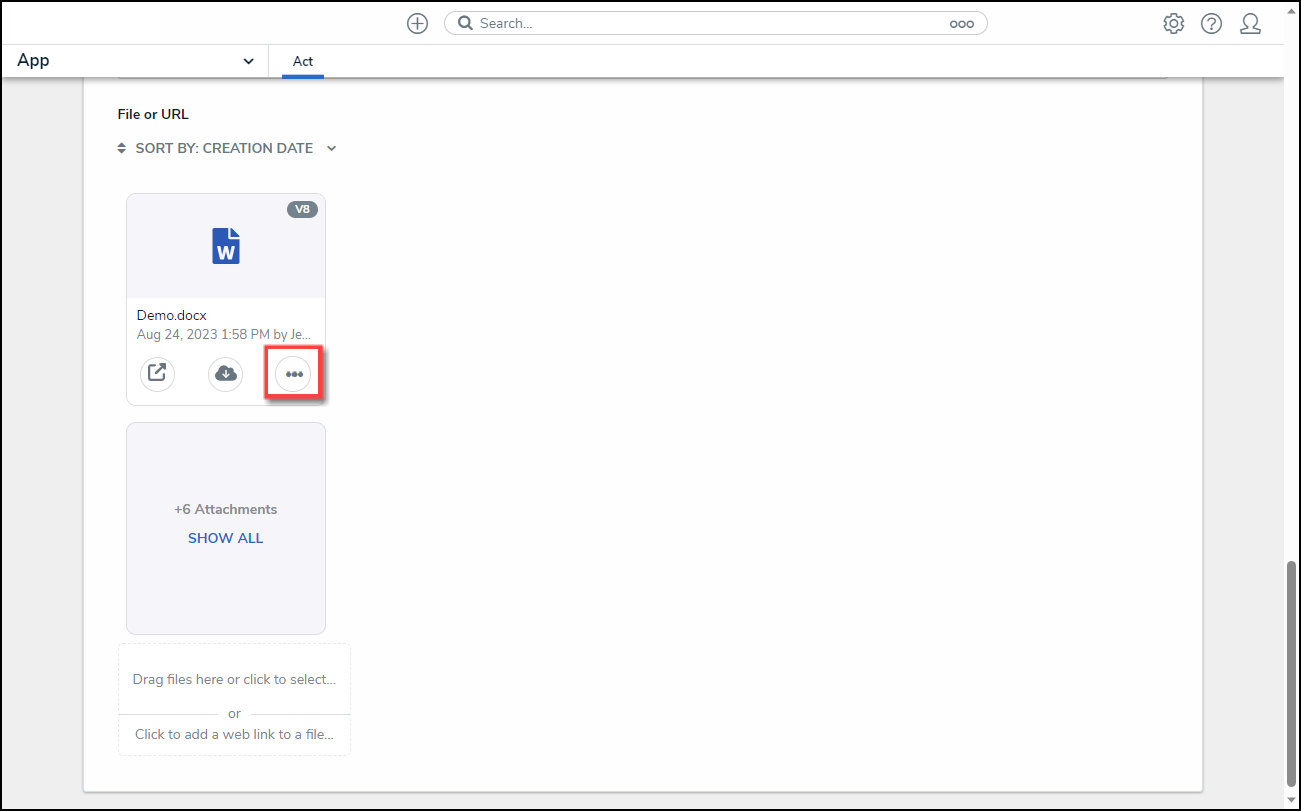This screenshot has height=811, width=1301.
Task: Open the settings gear menu
Action: (1174, 24)
